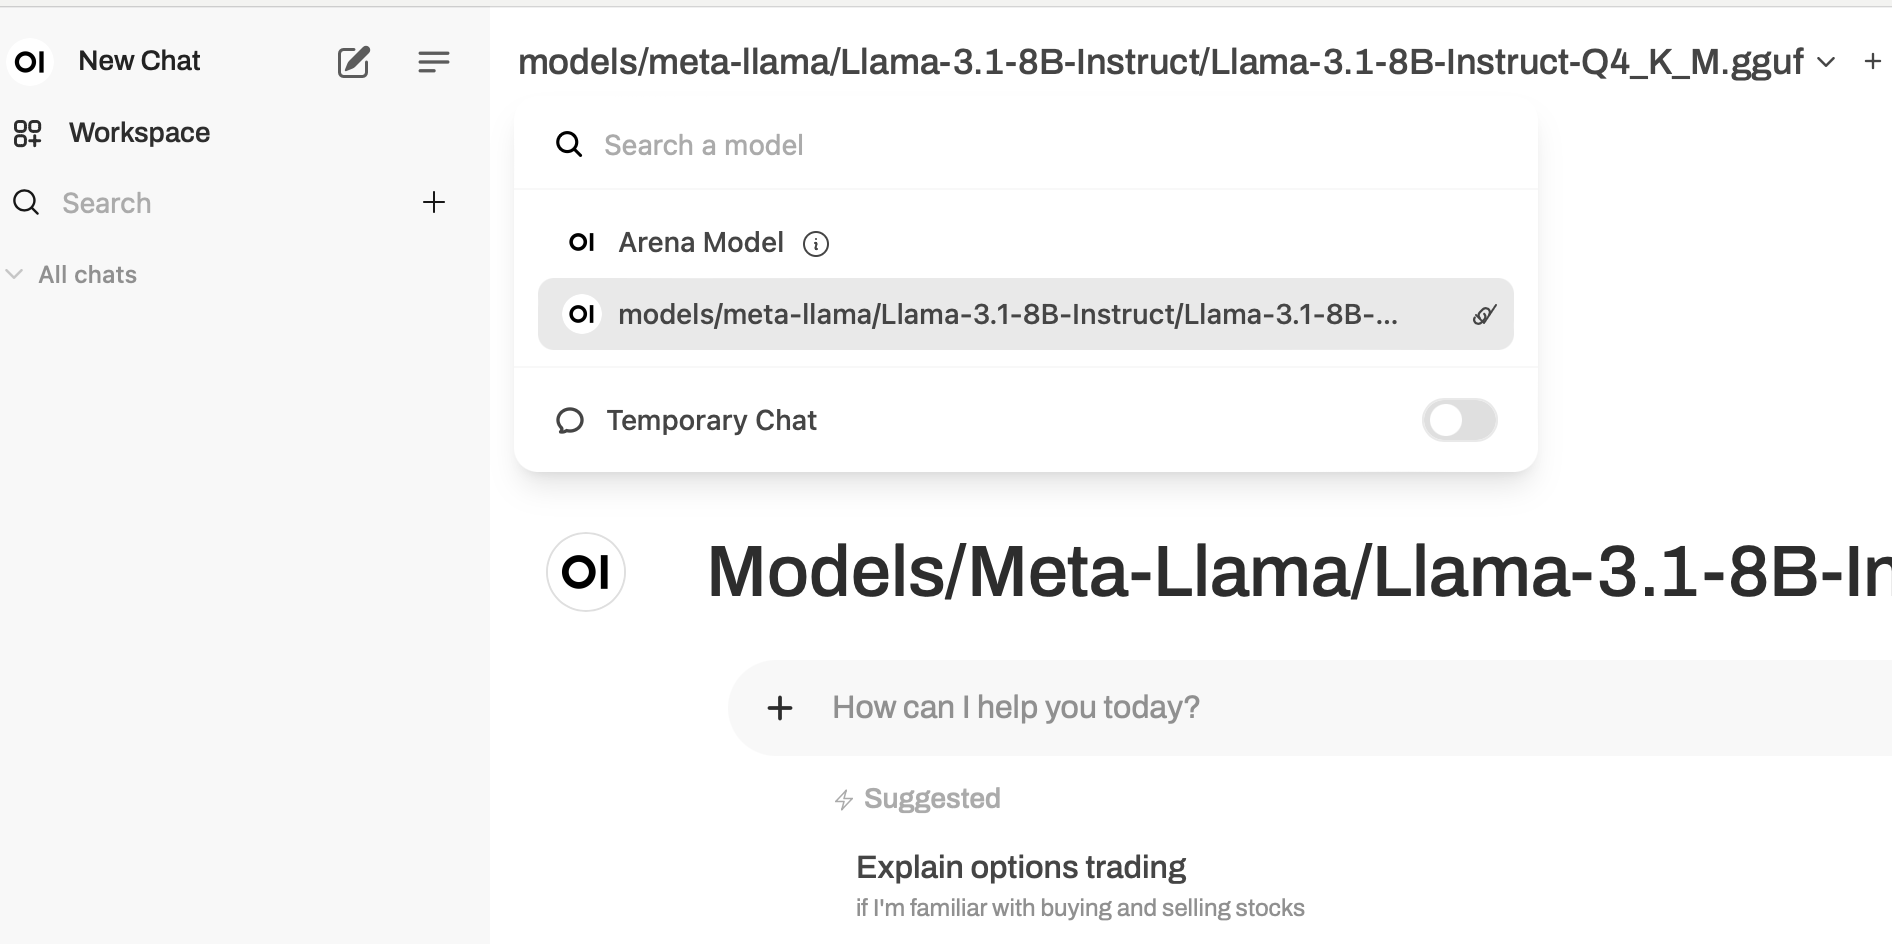Select the Llama-3.1-8B-Instruct model entry
Screen dimensions: 1892x944
point(1007,314)
